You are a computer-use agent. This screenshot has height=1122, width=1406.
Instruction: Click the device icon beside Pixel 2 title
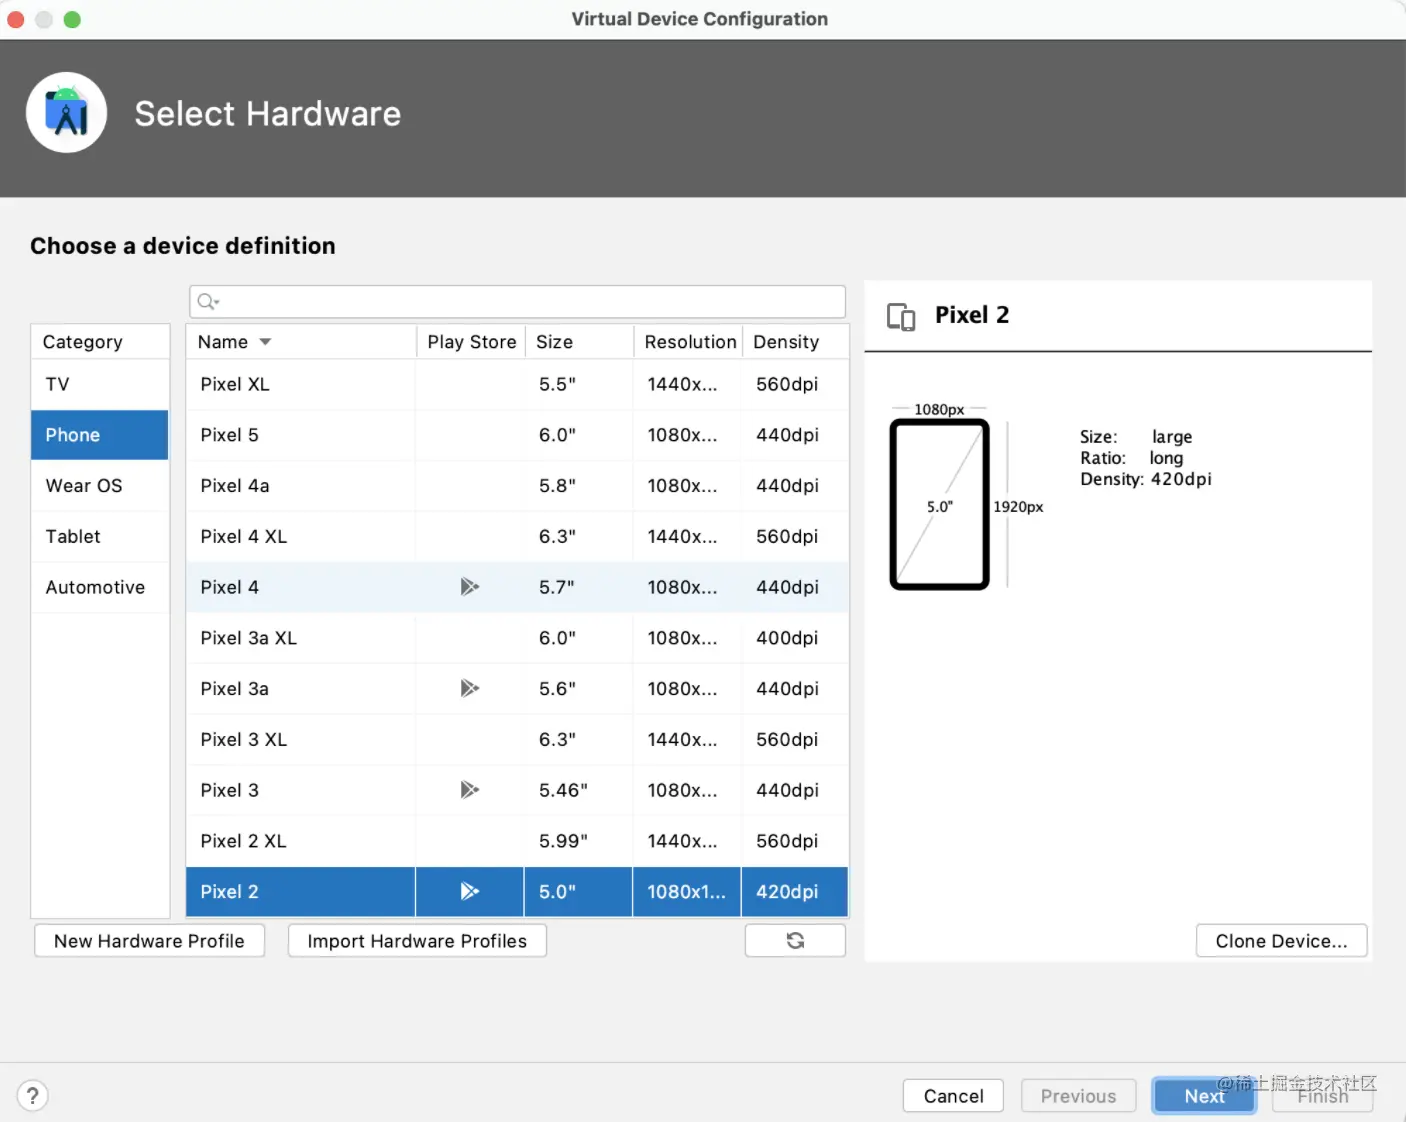(901, 317)
